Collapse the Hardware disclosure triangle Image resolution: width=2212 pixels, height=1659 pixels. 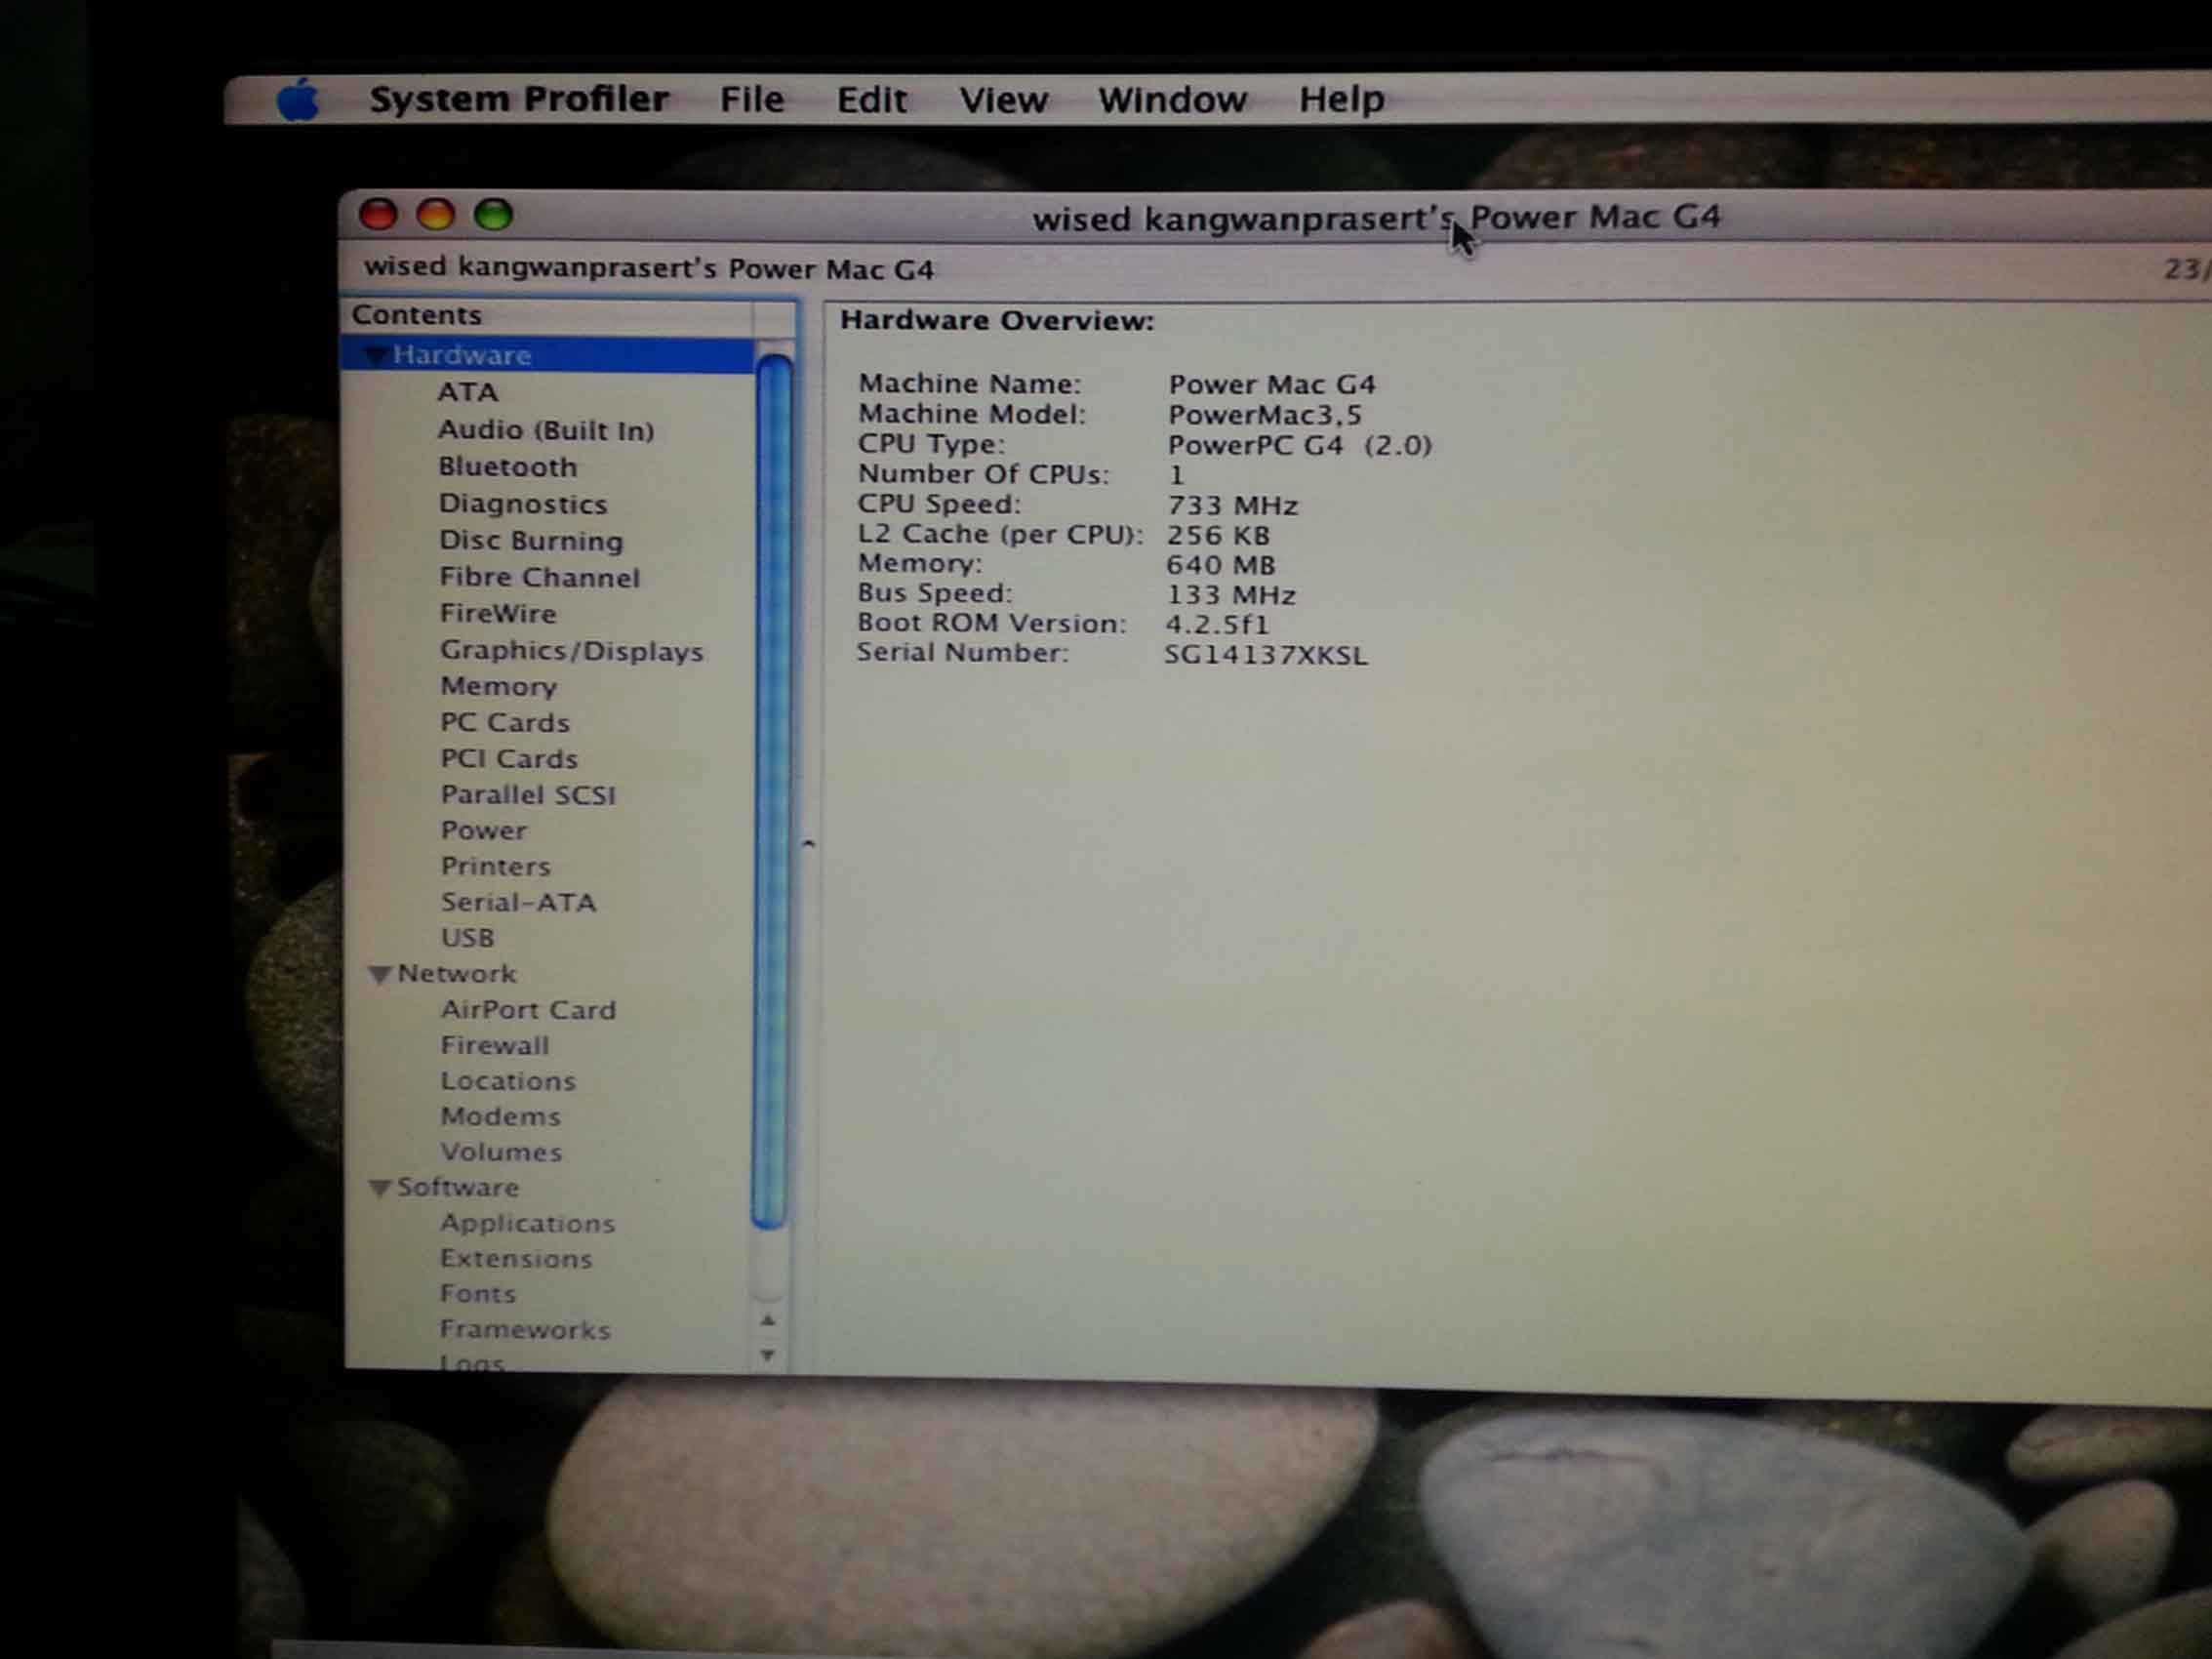click(x=375, y=355)
